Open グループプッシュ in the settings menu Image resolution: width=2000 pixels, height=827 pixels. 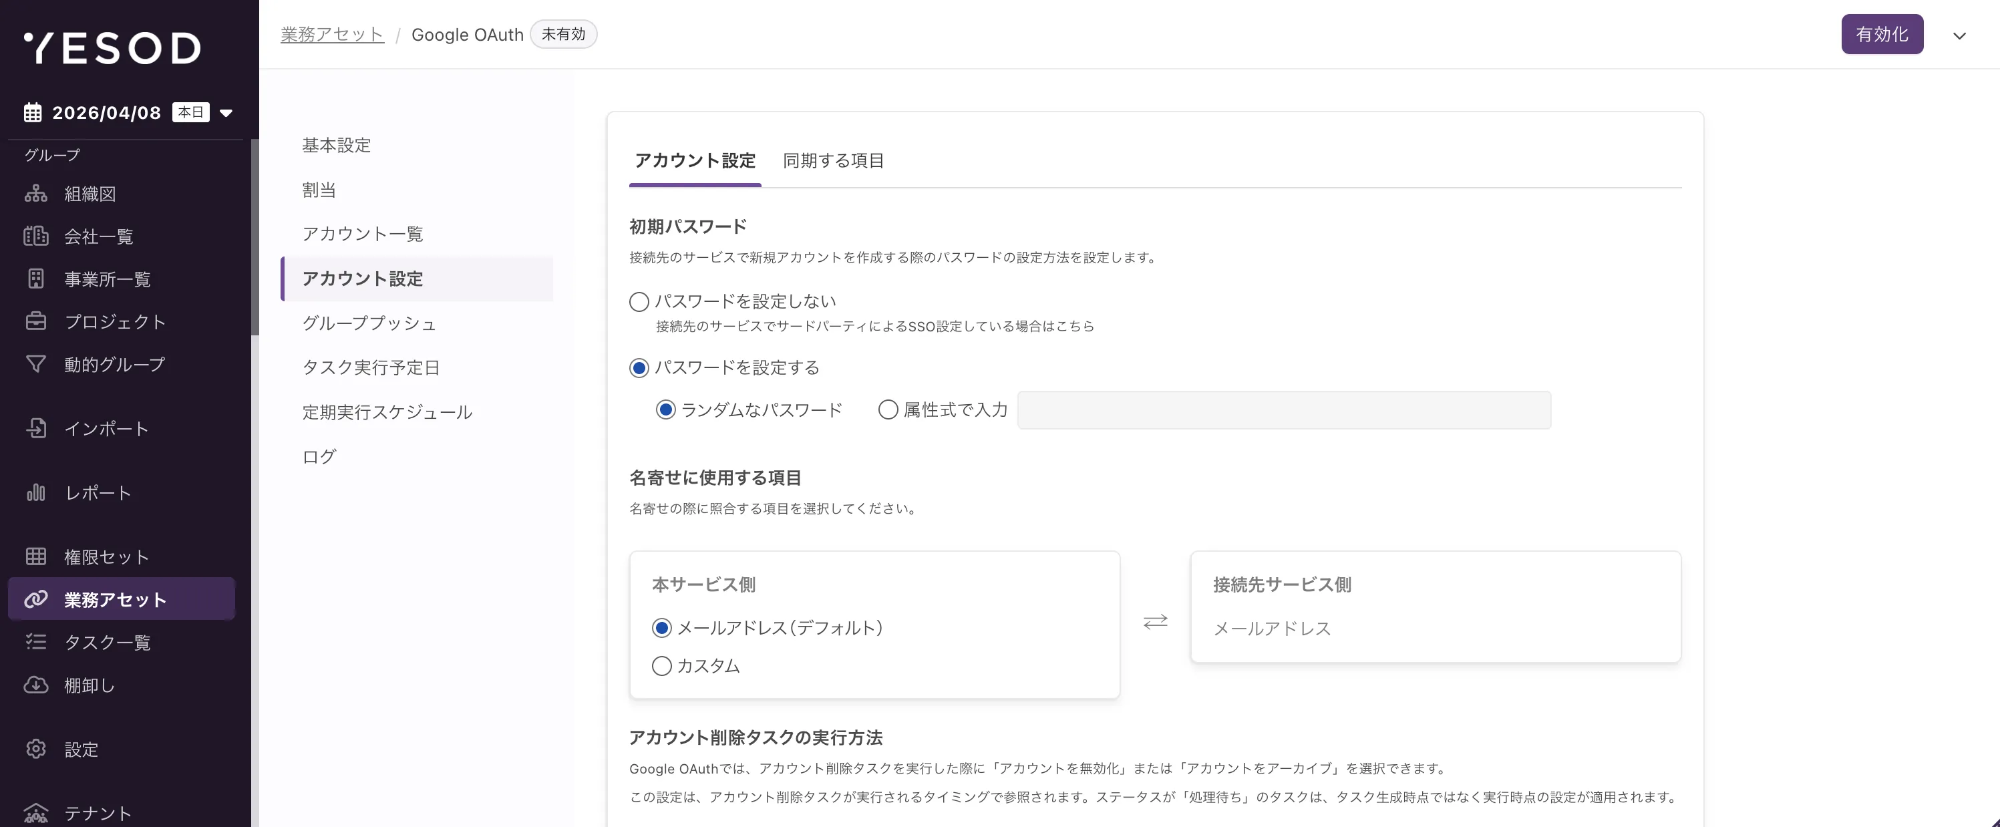click(369, 323)
